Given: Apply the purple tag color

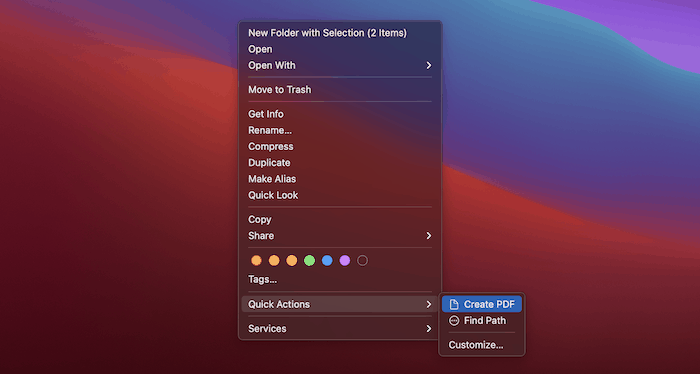Looking at the screenshot, I should [345, 261].
